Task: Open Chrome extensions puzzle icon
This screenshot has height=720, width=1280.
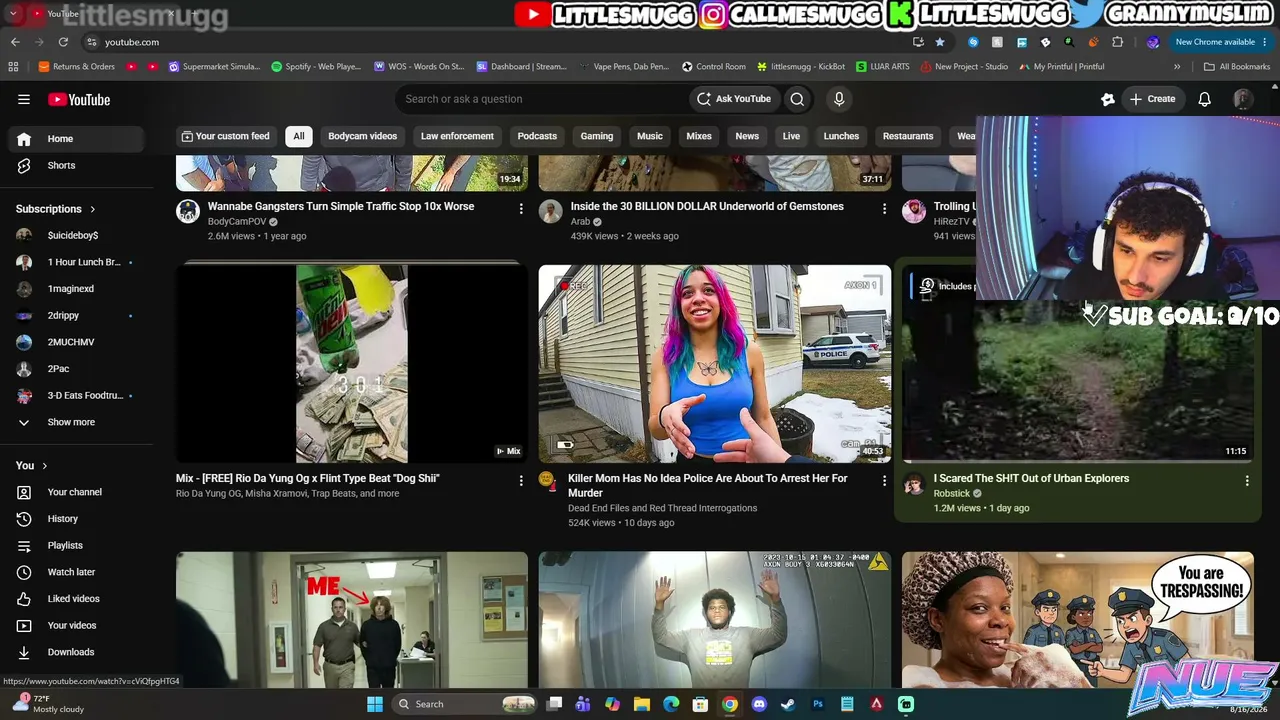Action: (x=1118, y=42)
